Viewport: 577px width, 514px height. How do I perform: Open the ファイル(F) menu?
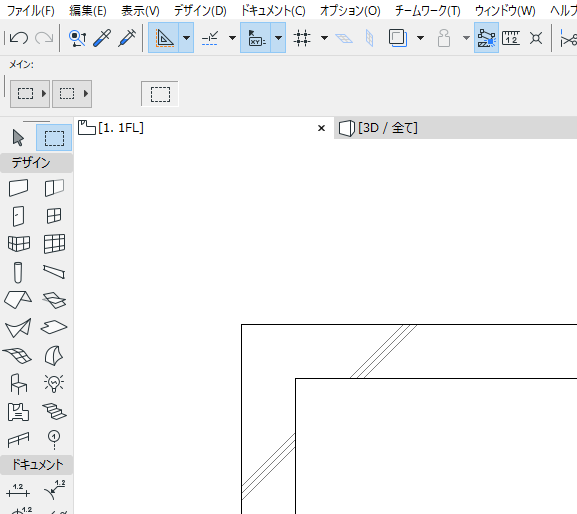pyautogui.click(x=31, y=11)
